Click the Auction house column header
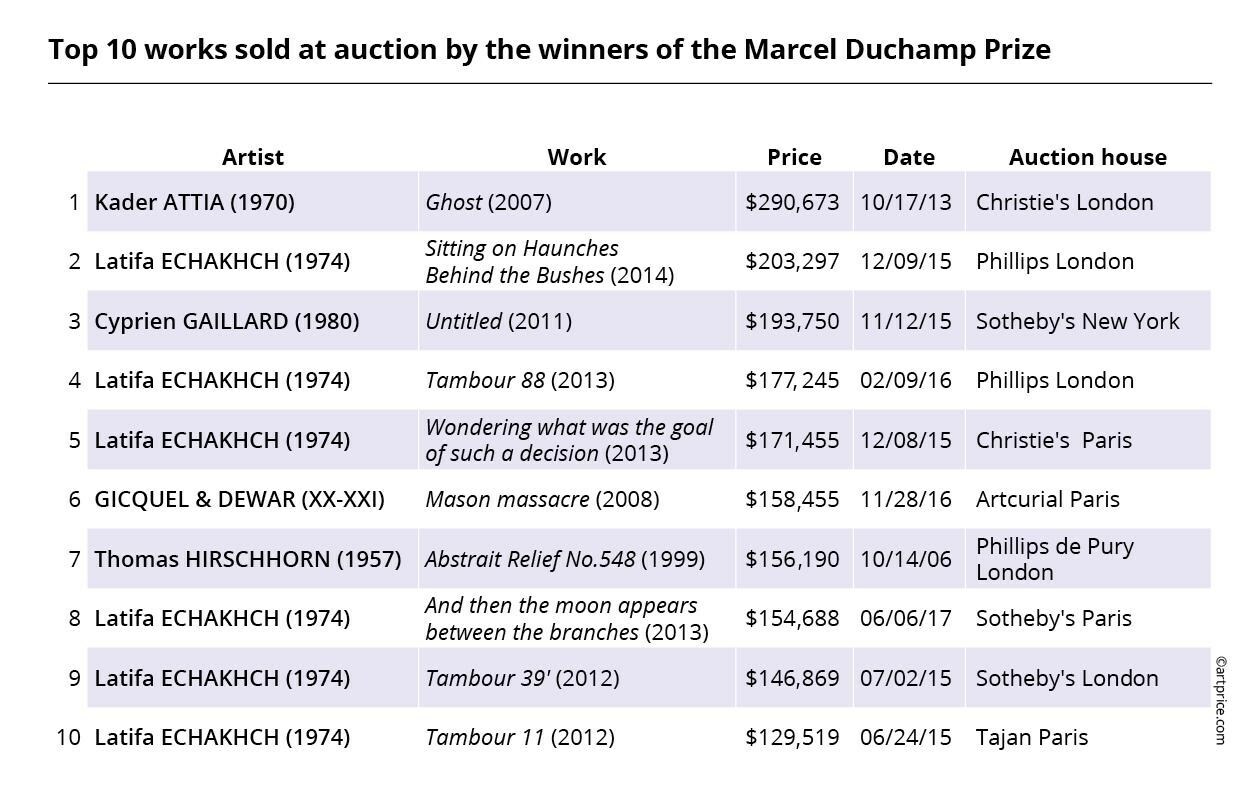Image resolution: width=1260 pixels, height=800 pixels. click(1087, 157)
